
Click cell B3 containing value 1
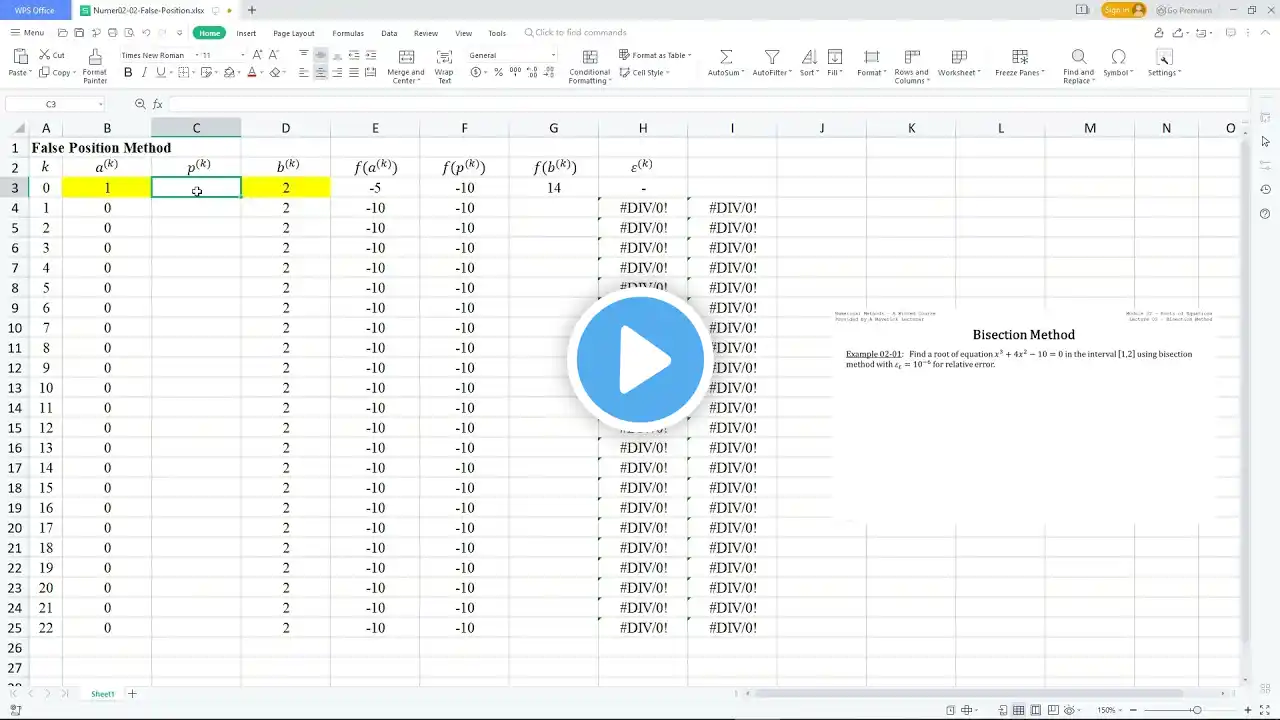(107, 188)
